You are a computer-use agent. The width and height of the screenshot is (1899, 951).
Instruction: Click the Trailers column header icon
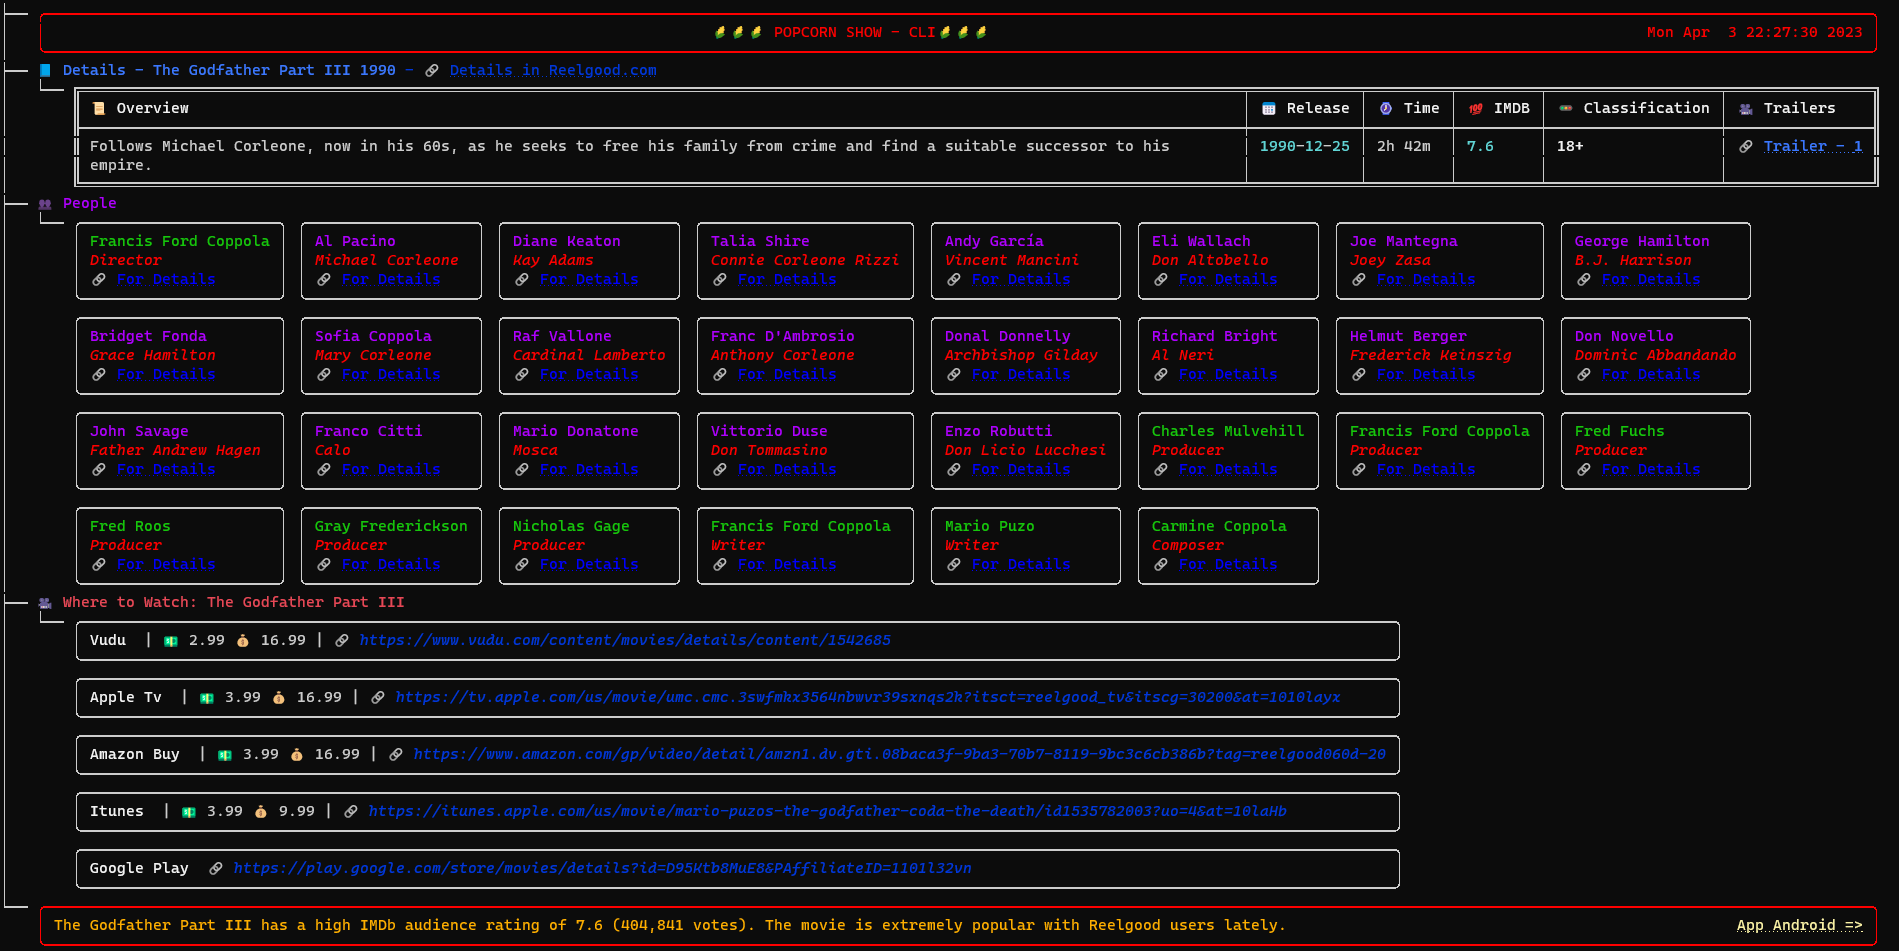pyautogui.click(x=1746, y=109)
